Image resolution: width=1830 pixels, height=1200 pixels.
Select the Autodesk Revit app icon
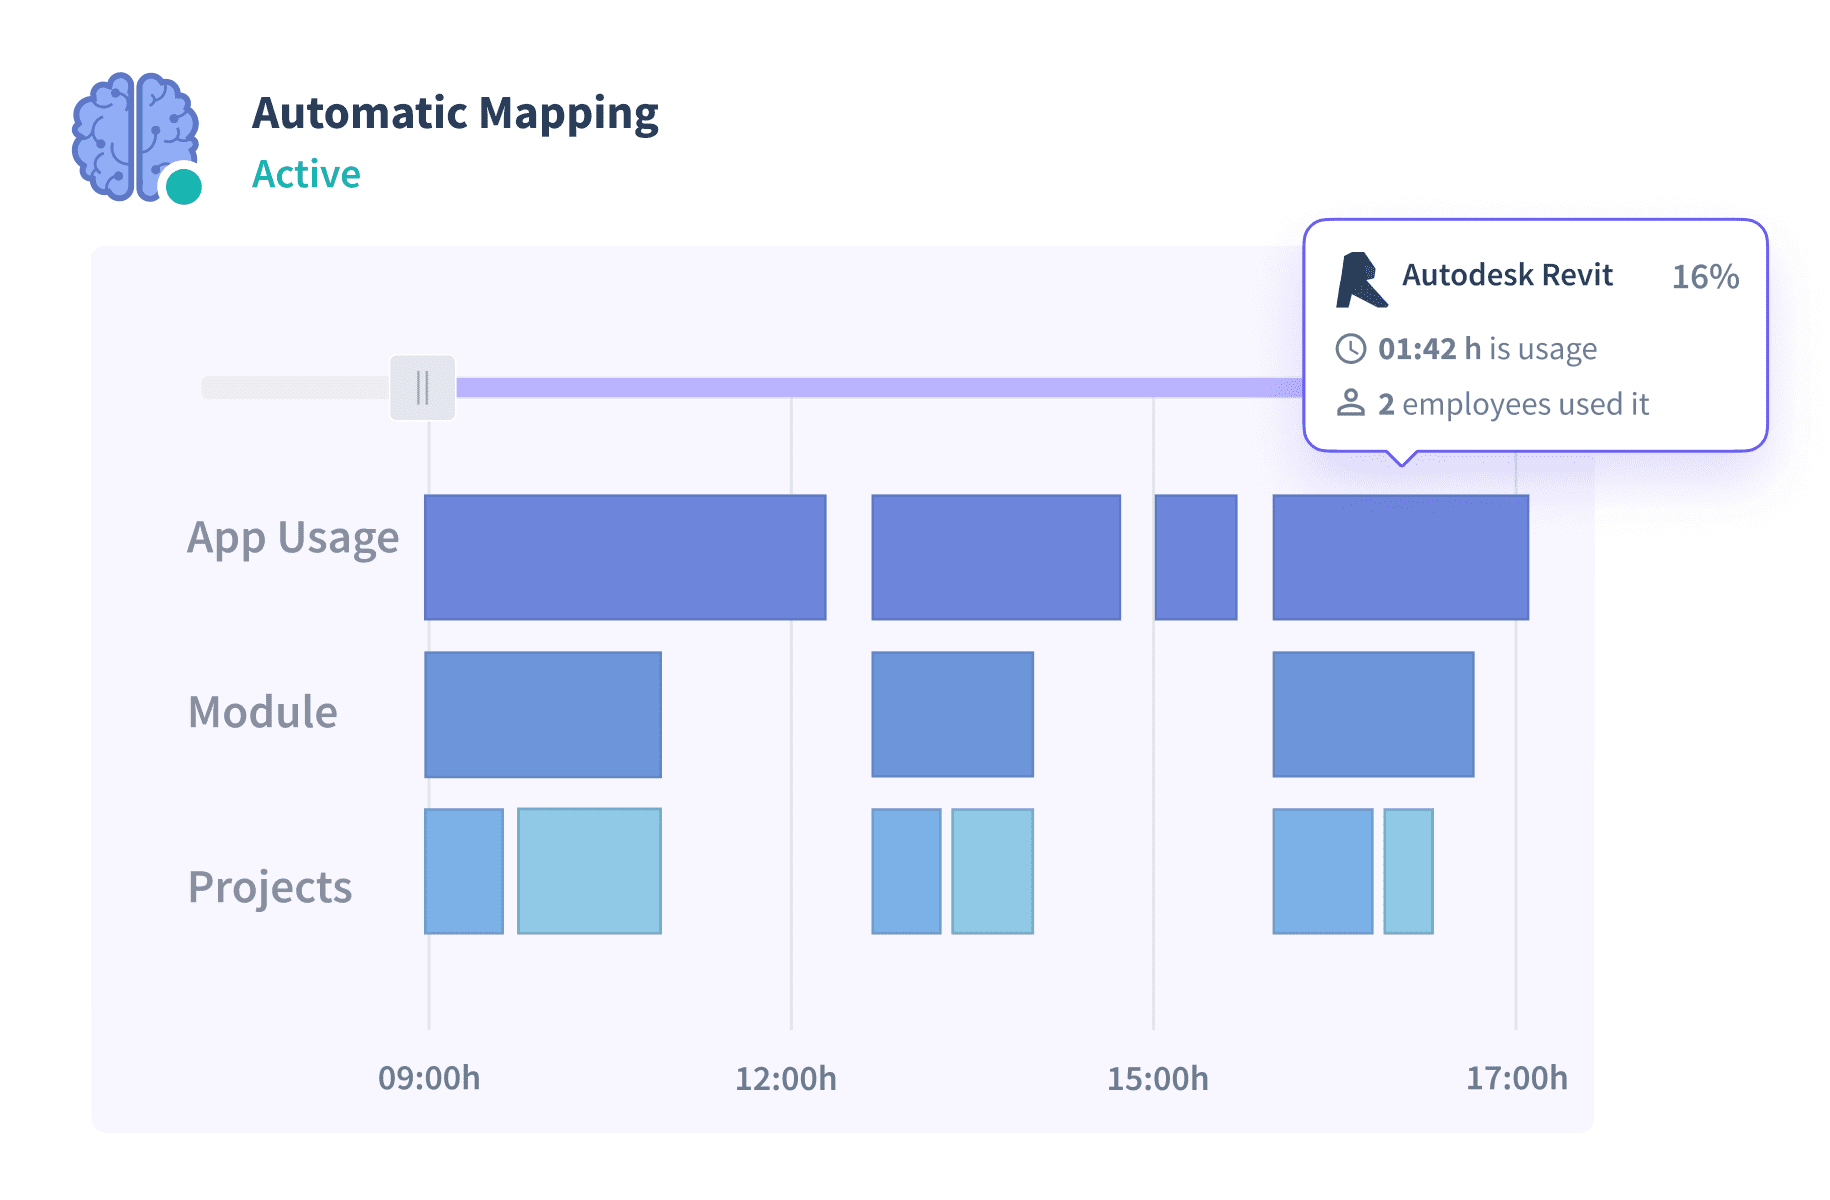tap(1360, 280)
